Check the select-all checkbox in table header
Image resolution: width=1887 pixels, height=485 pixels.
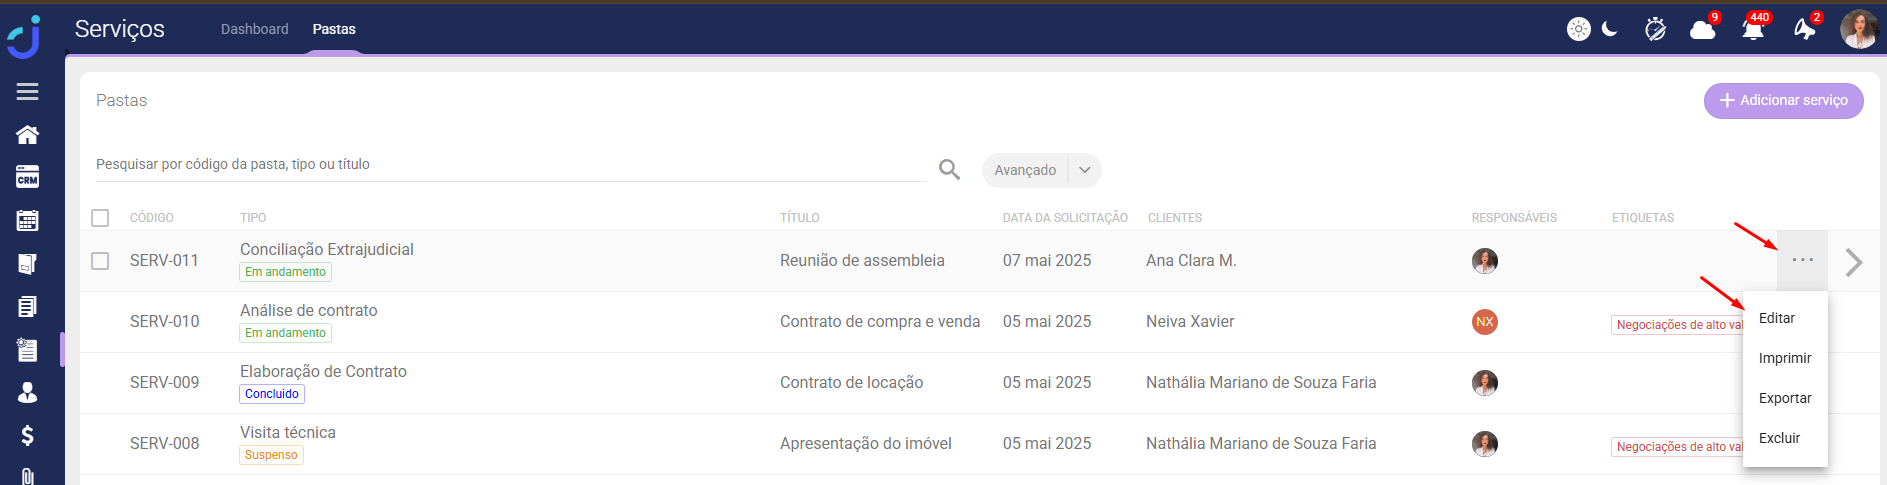pyautogui.click(x=100, y=218)
